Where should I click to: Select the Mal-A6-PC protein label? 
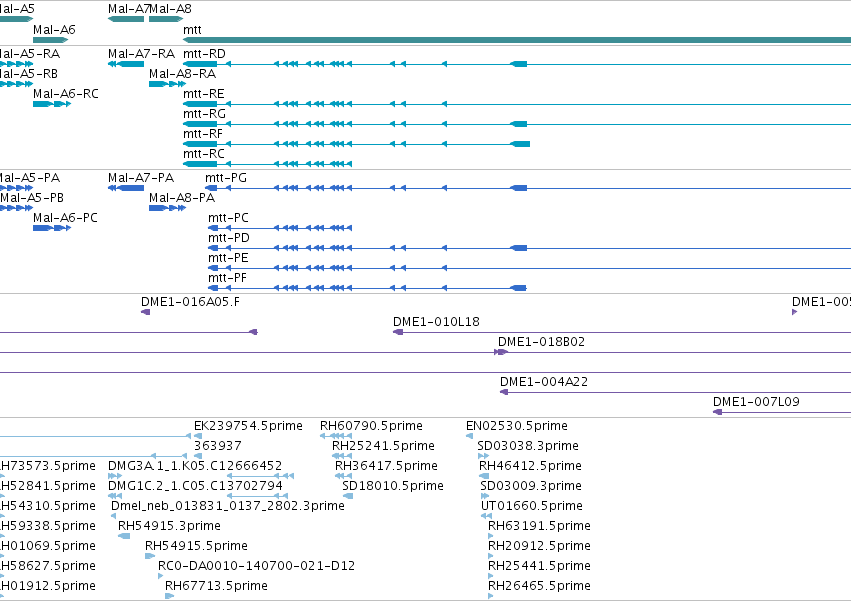tap(65, 218)
